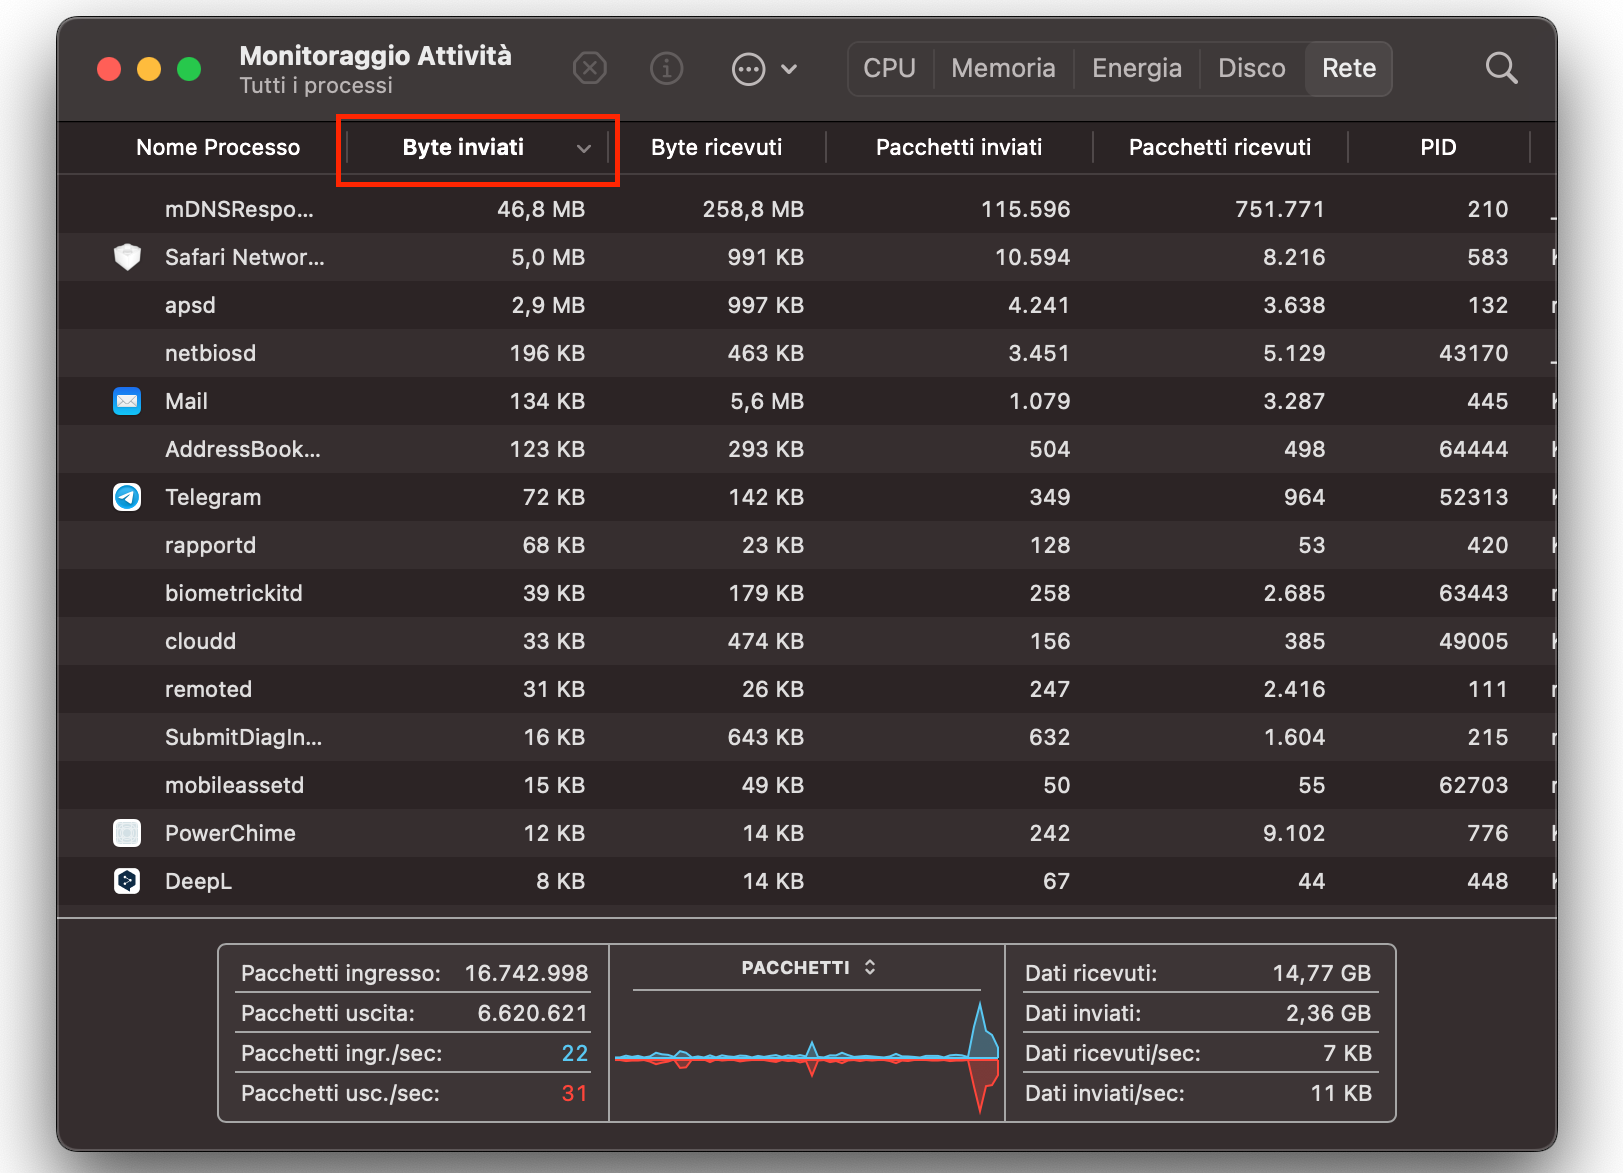
Task: Sort by Pacchetti inviati column header
Action: tap(958, 148)
